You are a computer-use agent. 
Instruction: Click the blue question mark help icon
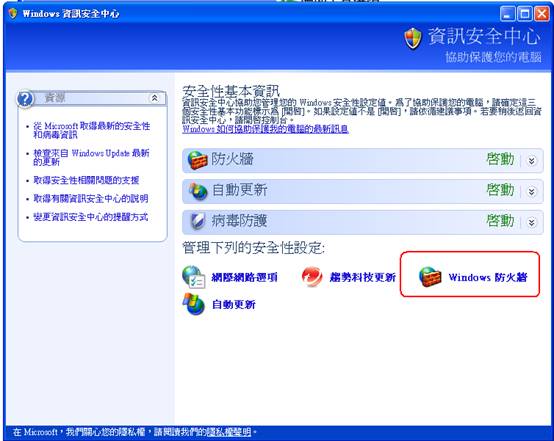(25, 99)
